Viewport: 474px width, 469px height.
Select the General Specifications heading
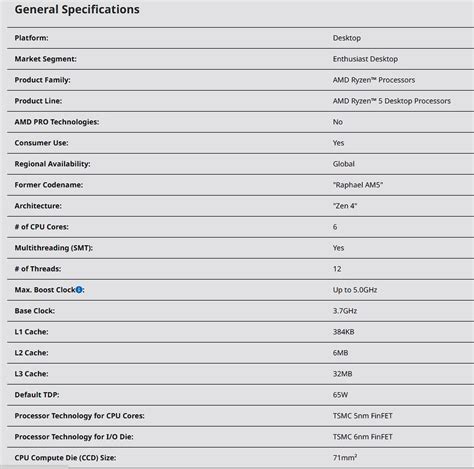click(77, 9)
